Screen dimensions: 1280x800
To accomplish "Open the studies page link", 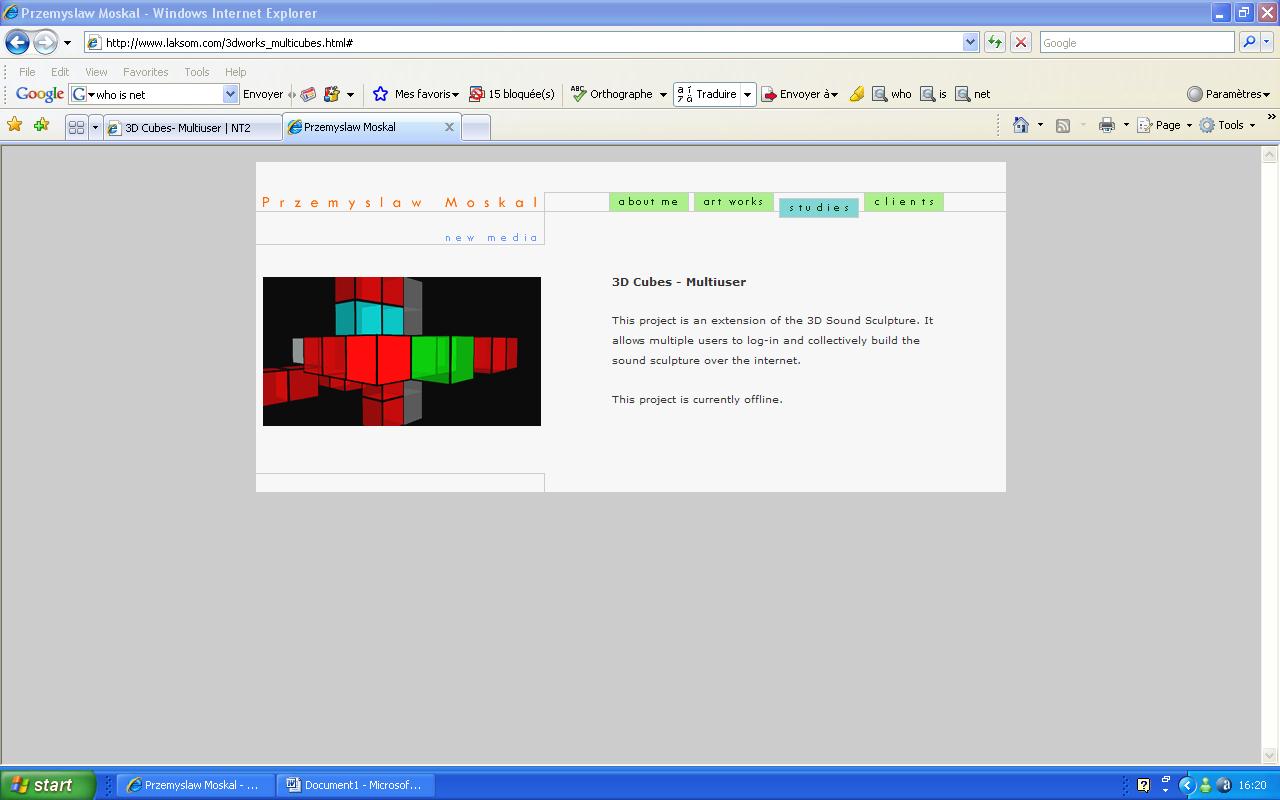I will click(819, 207).
